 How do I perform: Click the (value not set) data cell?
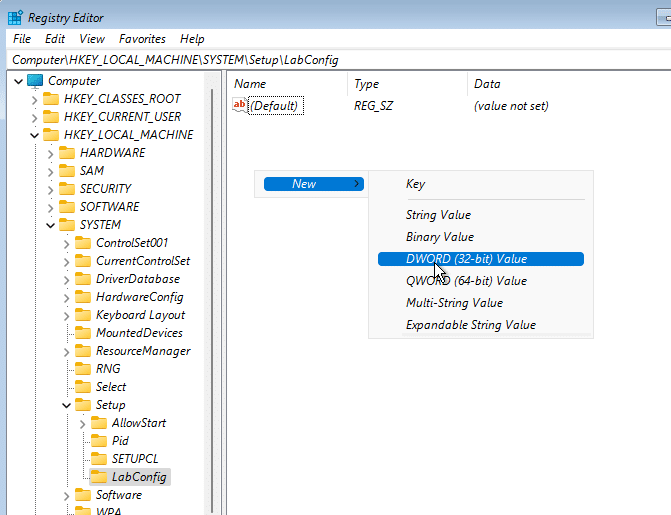click(511, 106)
